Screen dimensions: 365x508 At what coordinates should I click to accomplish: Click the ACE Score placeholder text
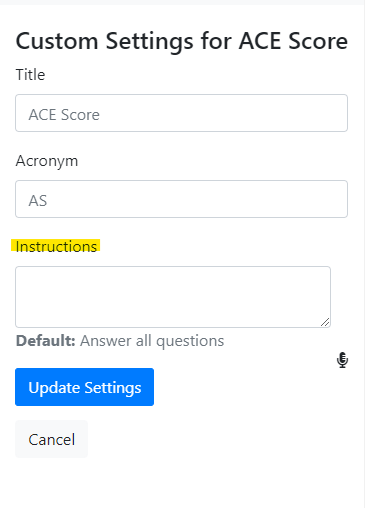(x=64, y=115)
